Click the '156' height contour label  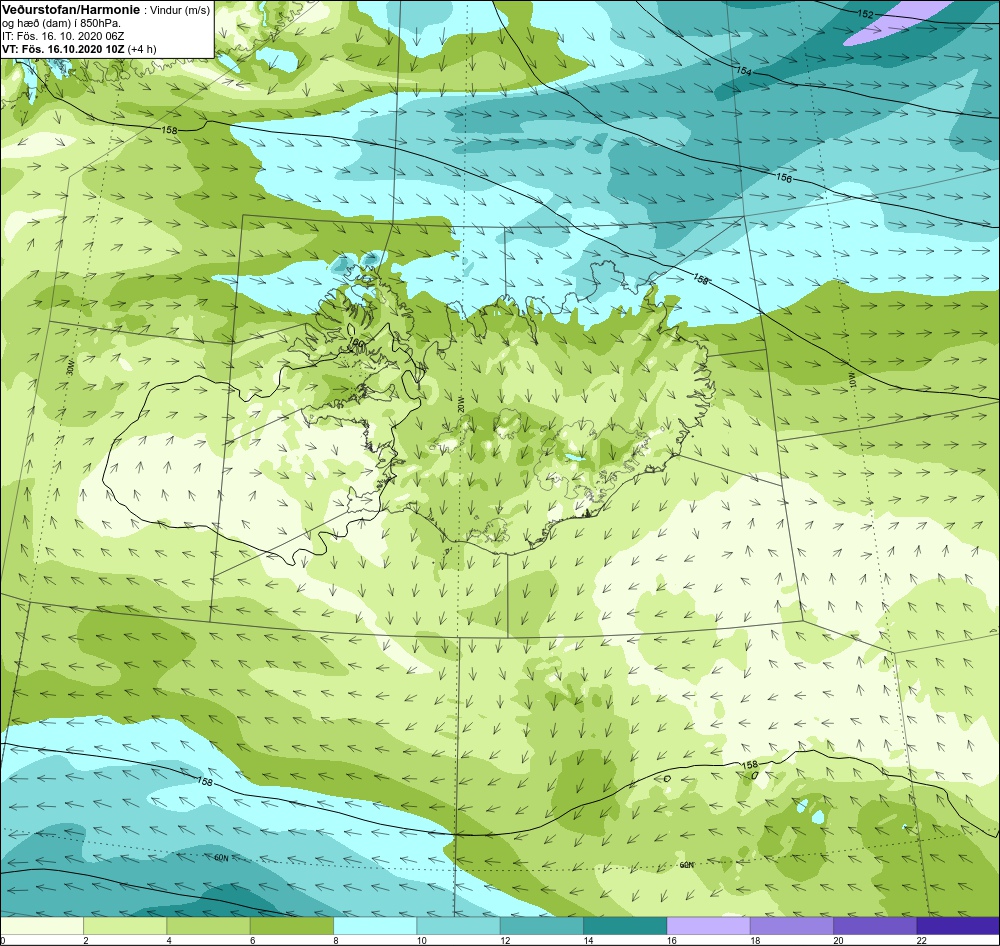coord(784,178)
